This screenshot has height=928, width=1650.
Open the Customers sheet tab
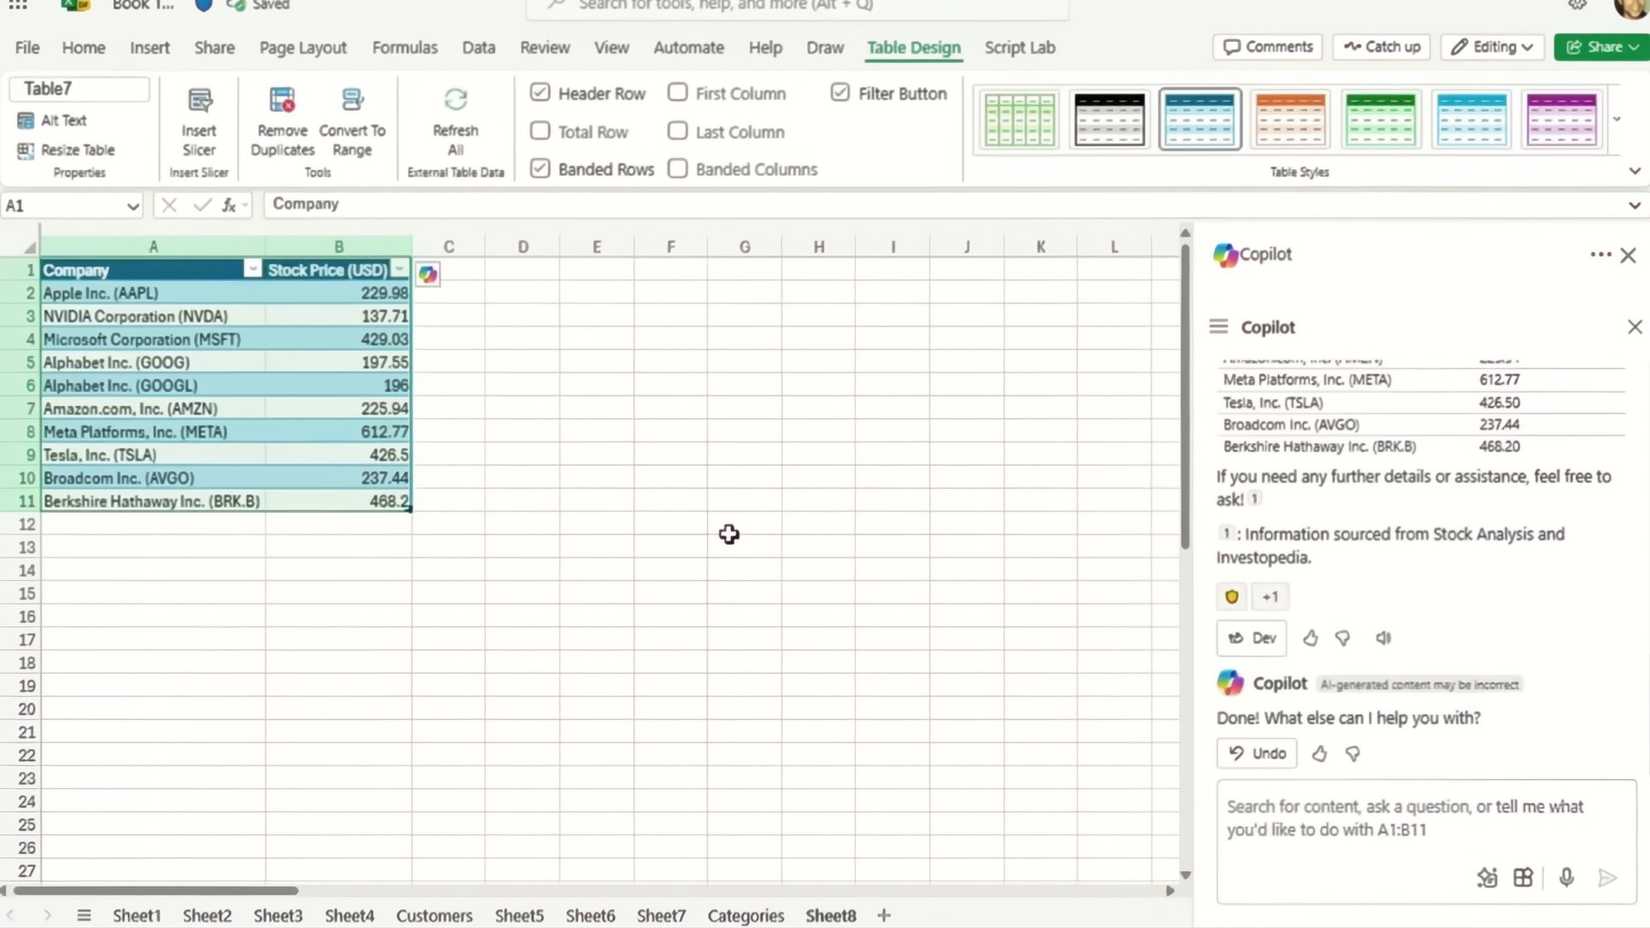(x=433, y=914)
